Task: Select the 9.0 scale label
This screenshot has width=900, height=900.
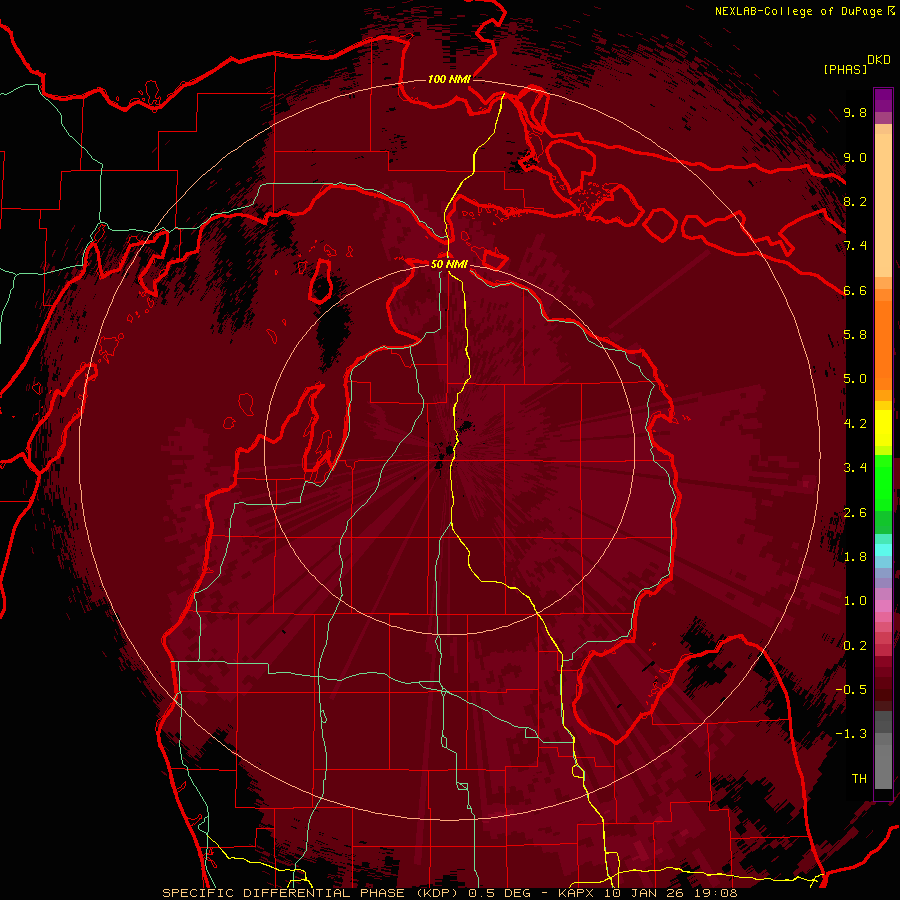Action: [x=855, y=157]
